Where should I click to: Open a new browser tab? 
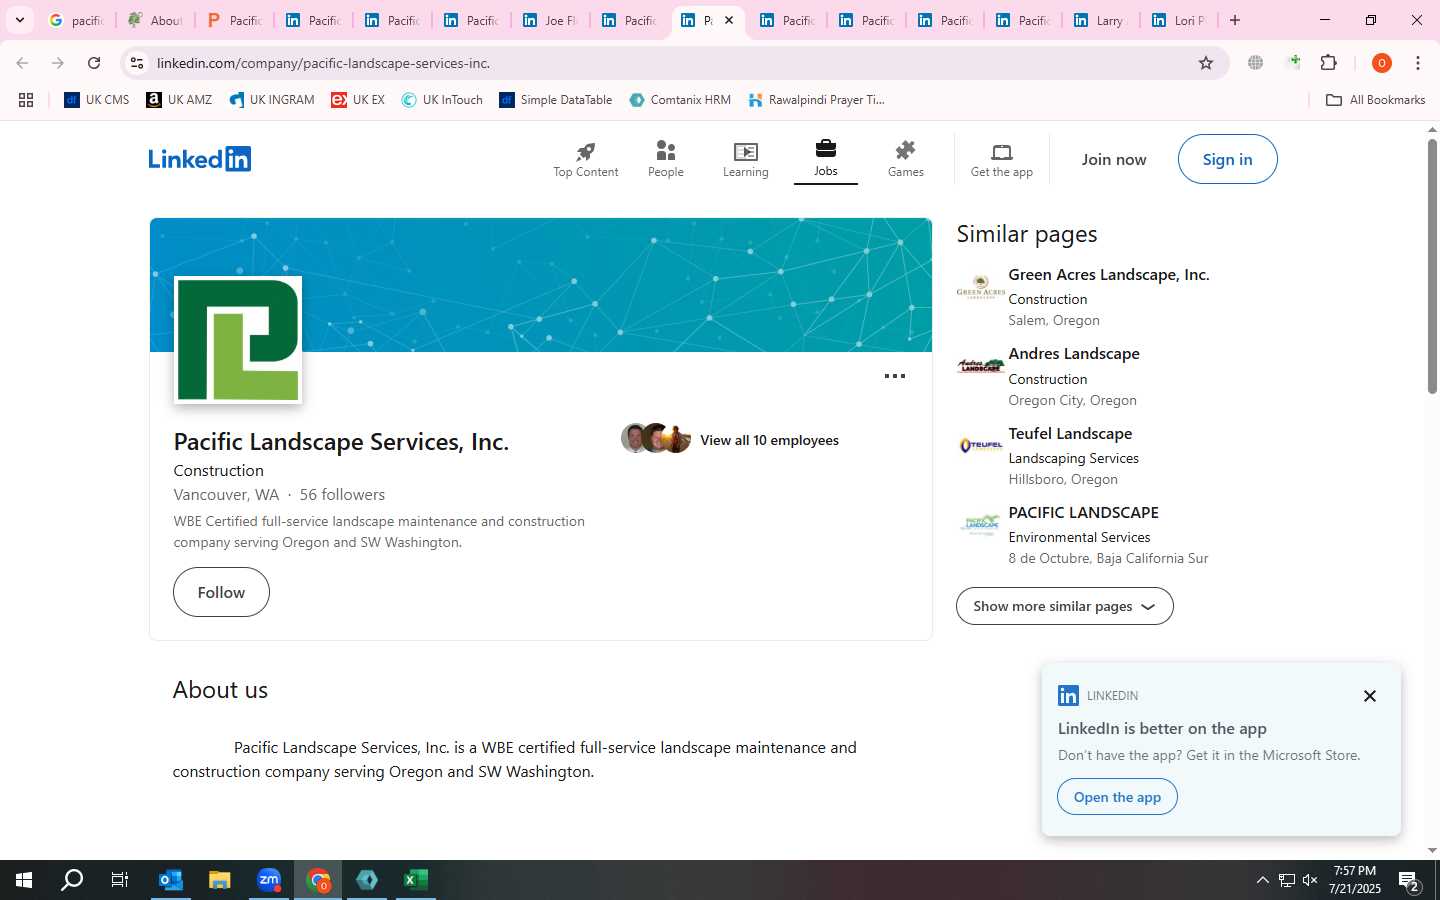[1235, 20]
